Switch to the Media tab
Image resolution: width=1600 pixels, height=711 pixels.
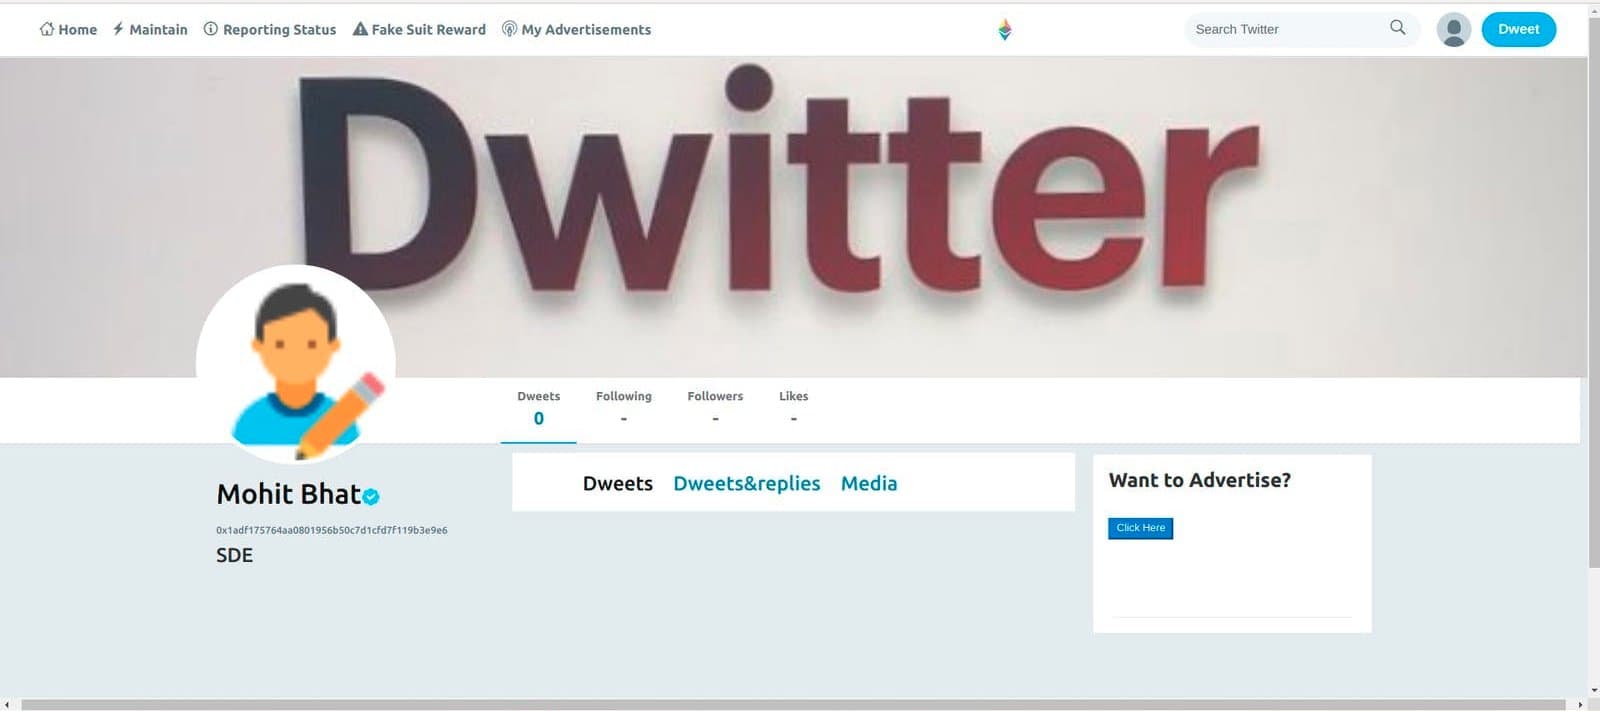coord(868,483)
